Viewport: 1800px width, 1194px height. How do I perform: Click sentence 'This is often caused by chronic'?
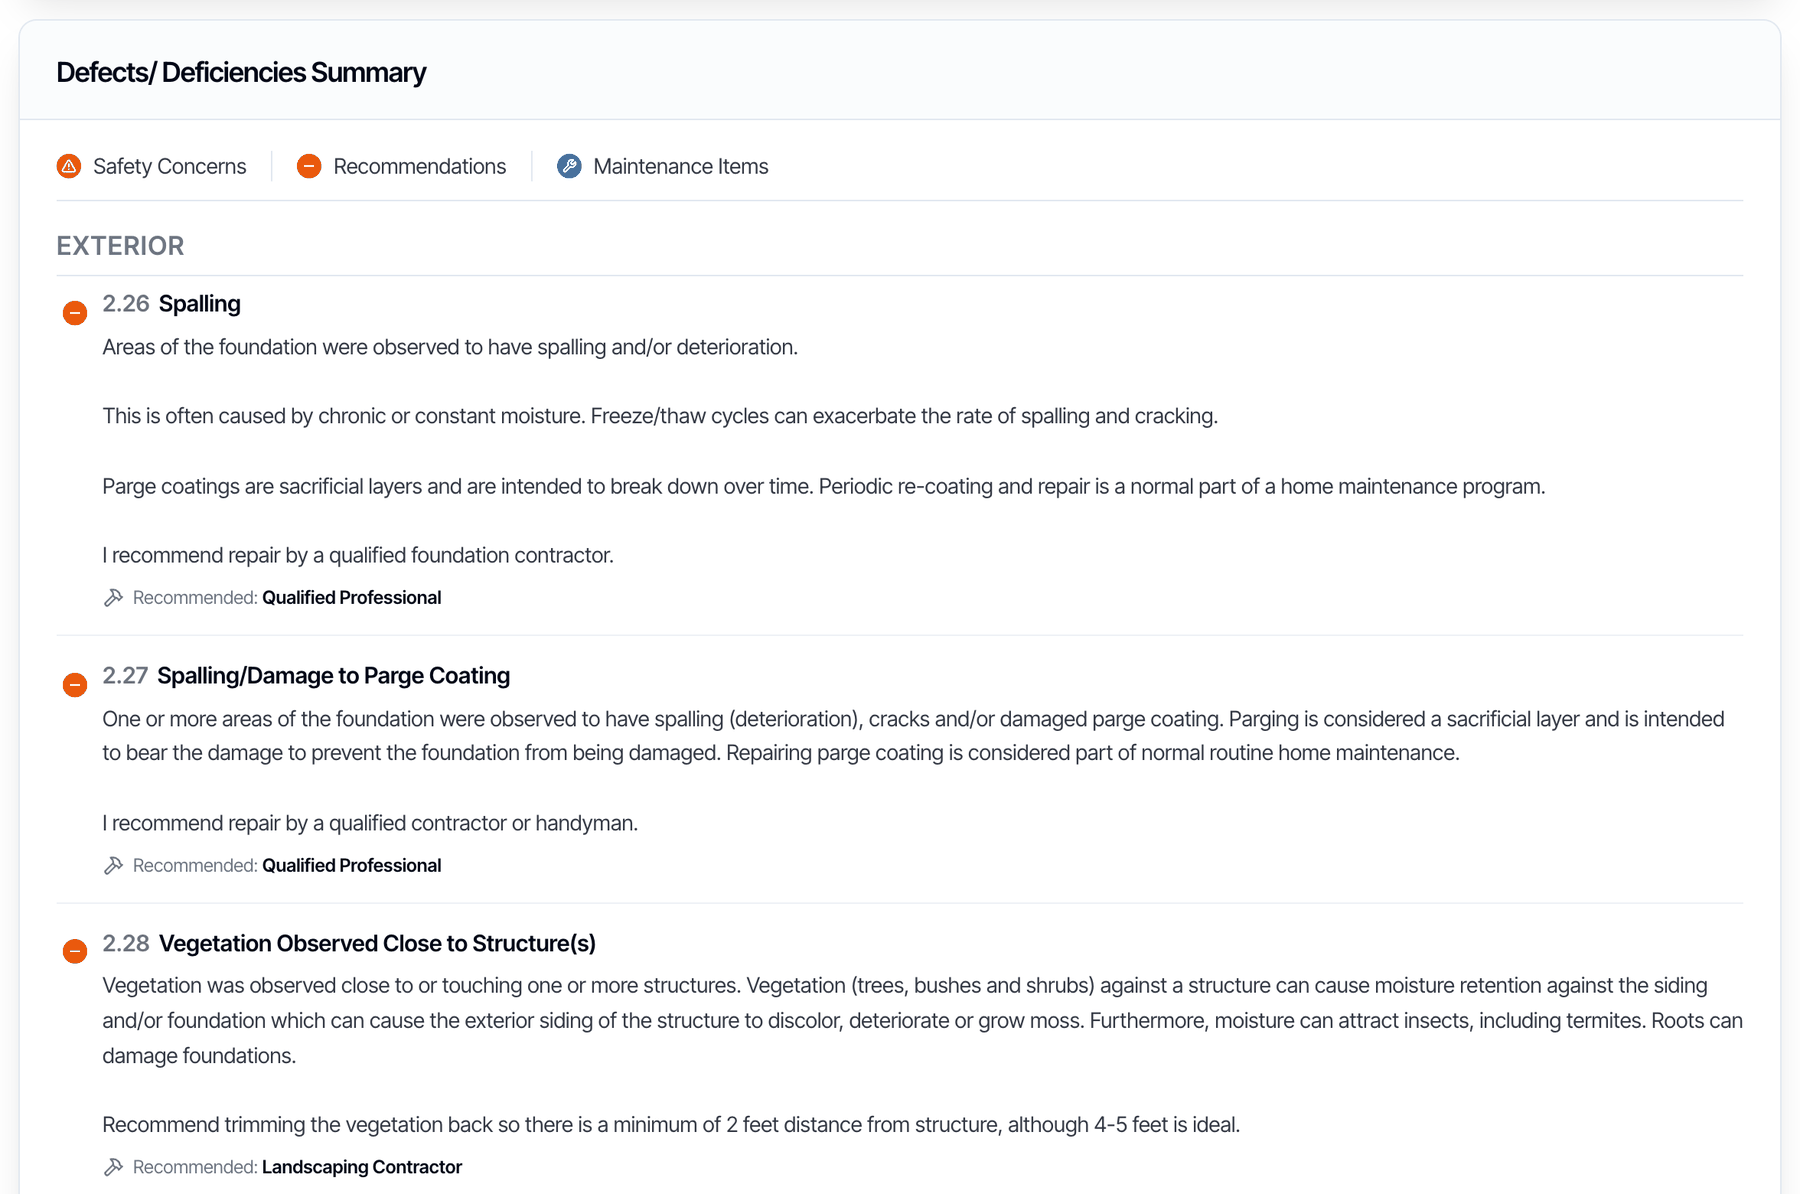pyautogui.click(x=660, y=416)
